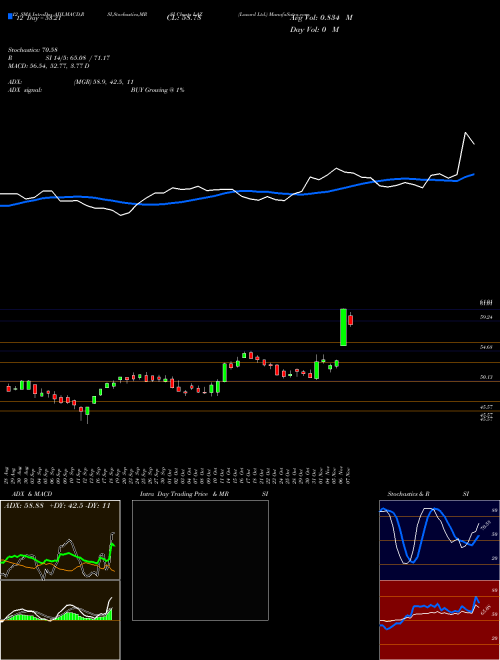Click the thick blue moving average line
The width and height of the screenshot is (500, 660).
point(236,192)
